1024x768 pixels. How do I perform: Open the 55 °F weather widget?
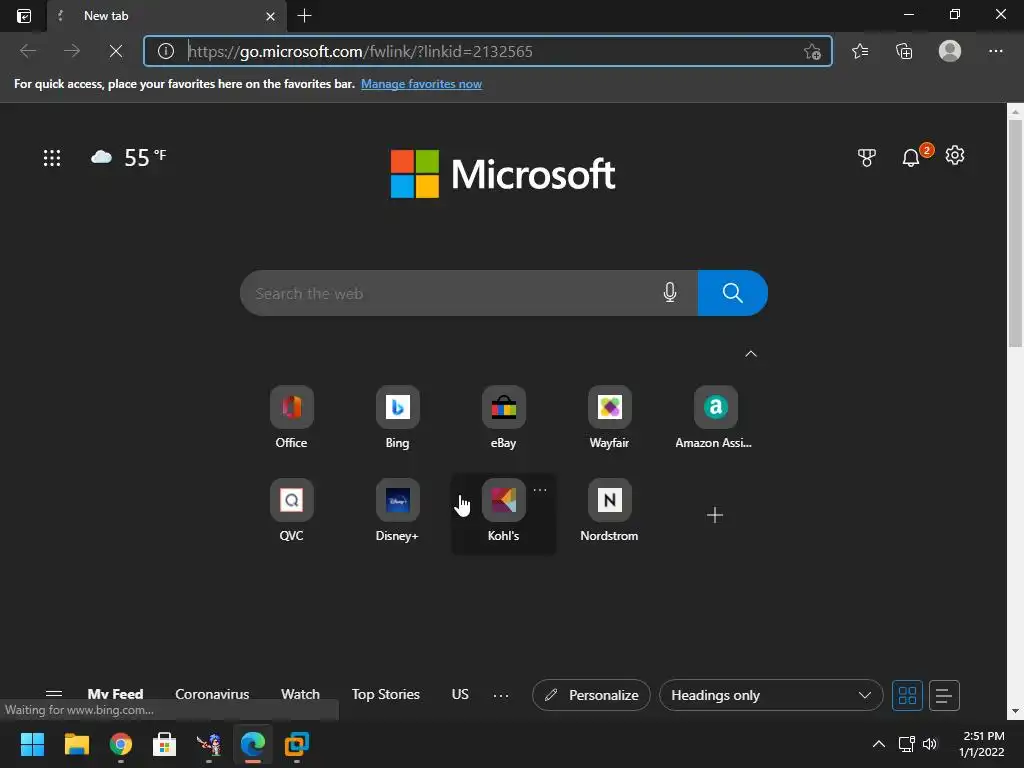pyautogui.click(x=129, y=157)
